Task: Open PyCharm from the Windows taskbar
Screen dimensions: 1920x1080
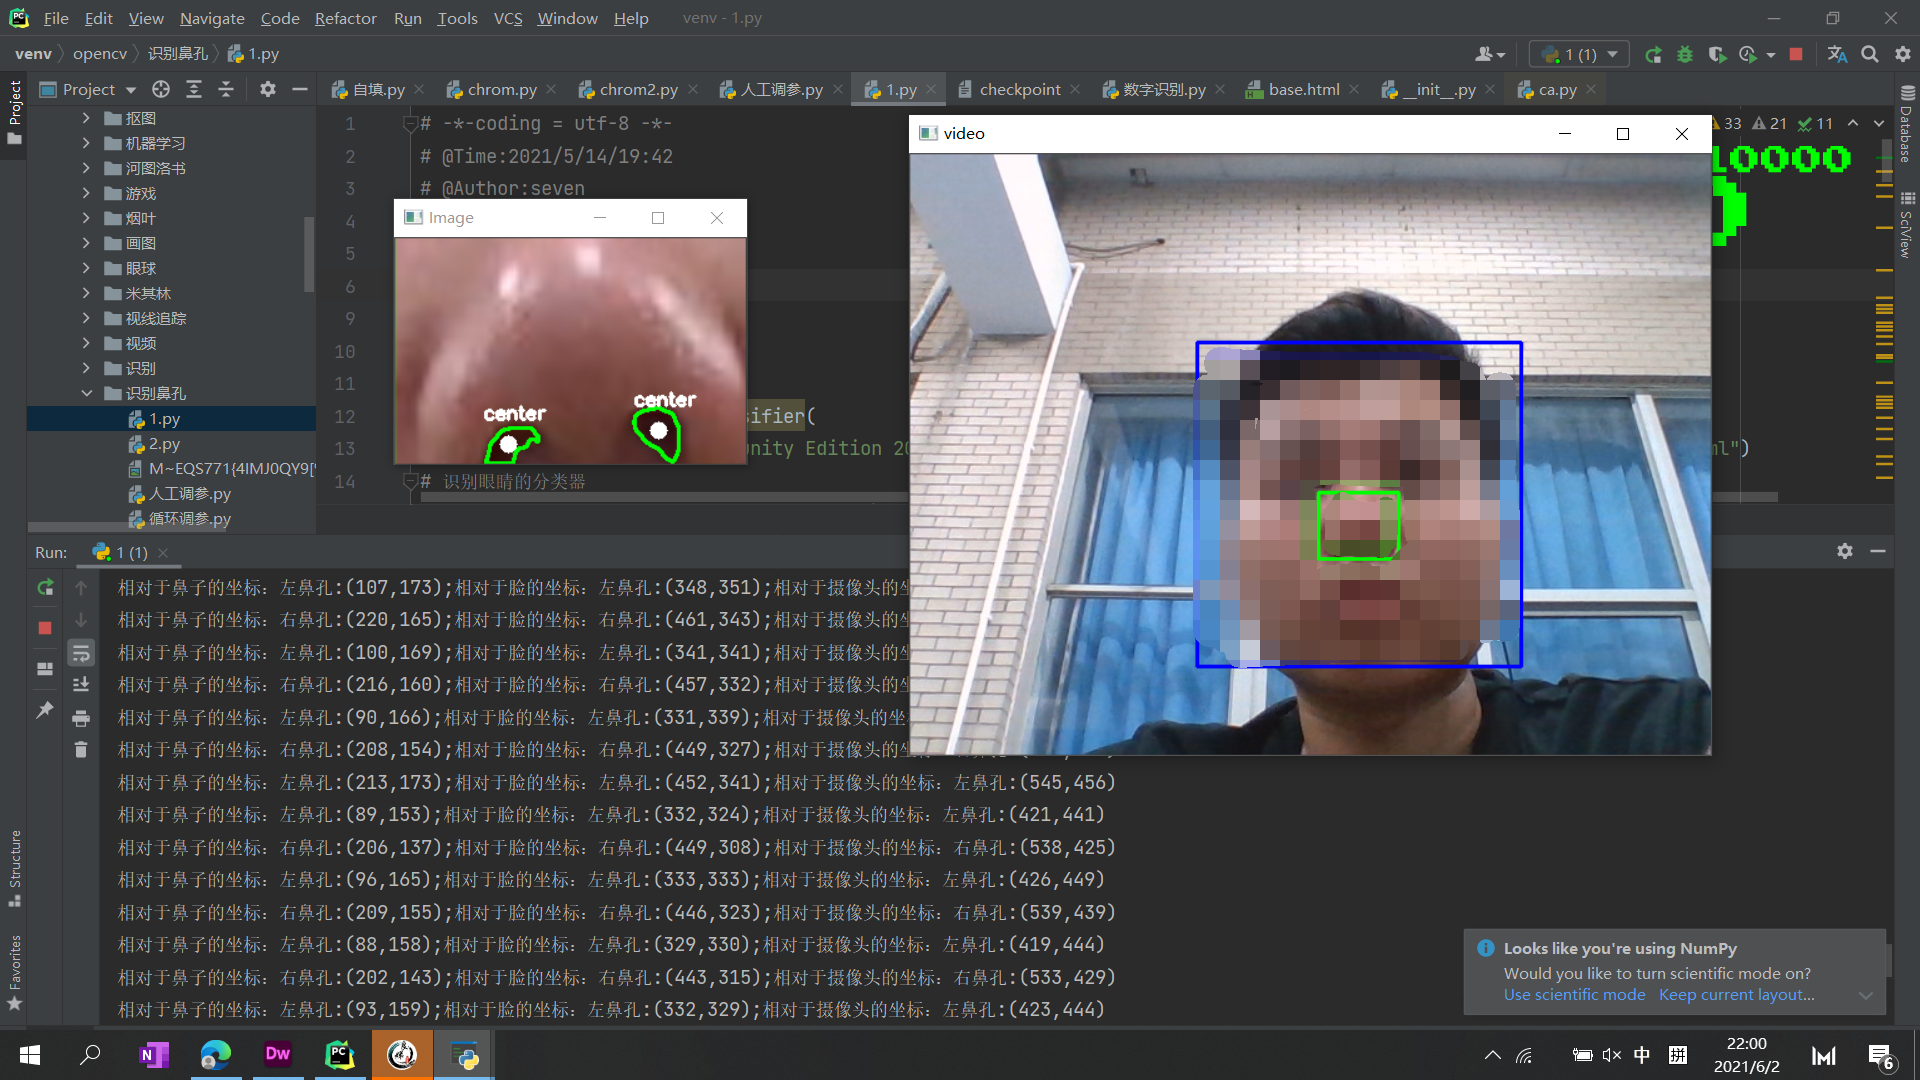Action: click(x=340, y=1055)
